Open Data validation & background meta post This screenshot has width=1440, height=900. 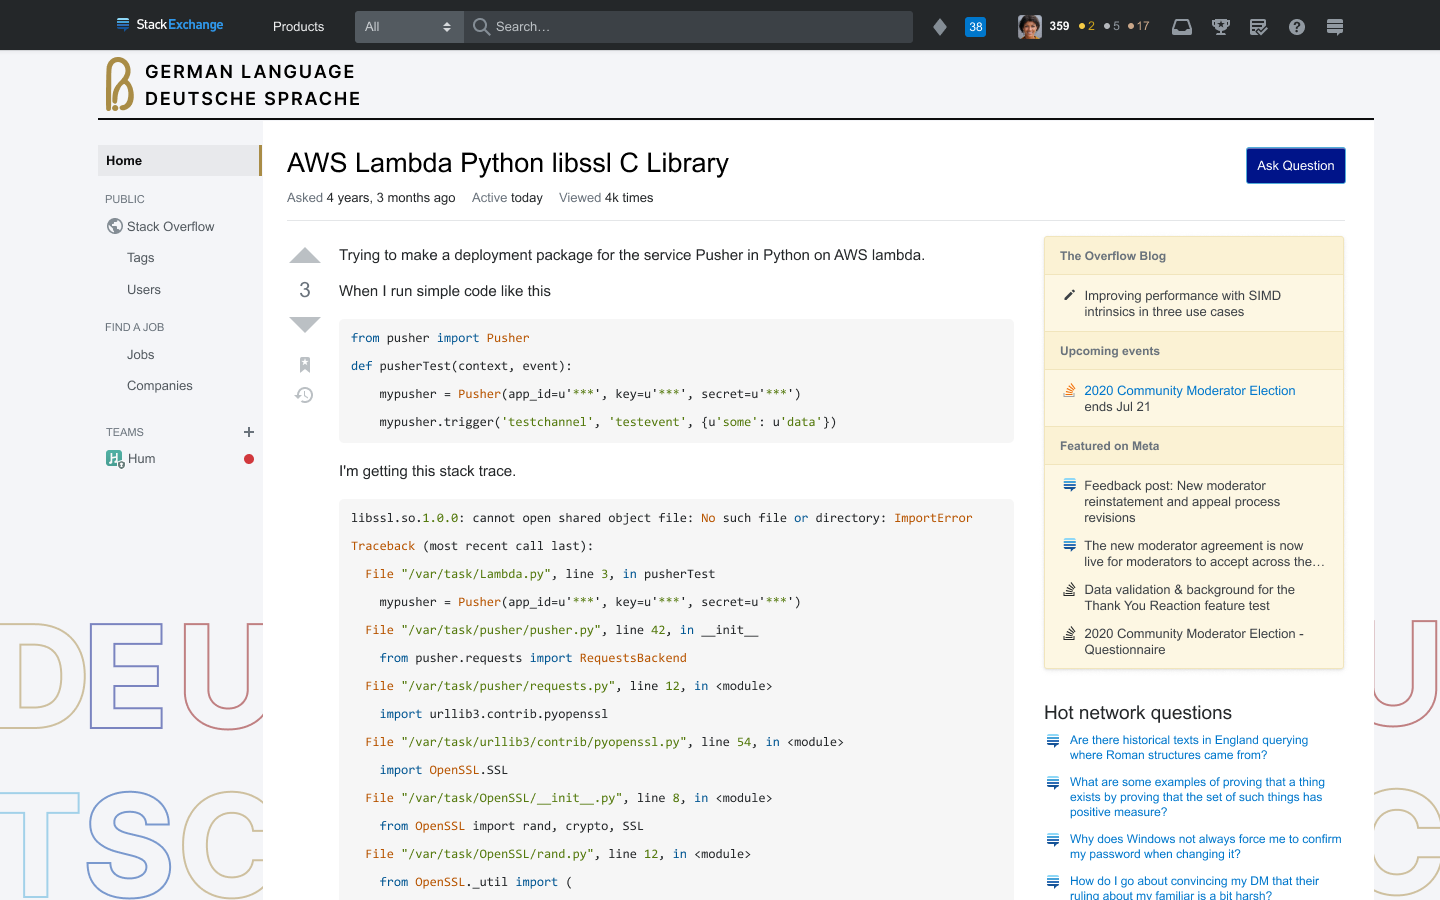pos(1189,598)
